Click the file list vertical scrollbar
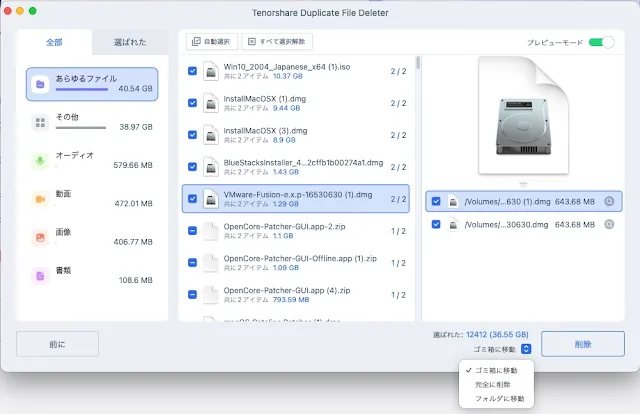 click(x=418, y=63)
